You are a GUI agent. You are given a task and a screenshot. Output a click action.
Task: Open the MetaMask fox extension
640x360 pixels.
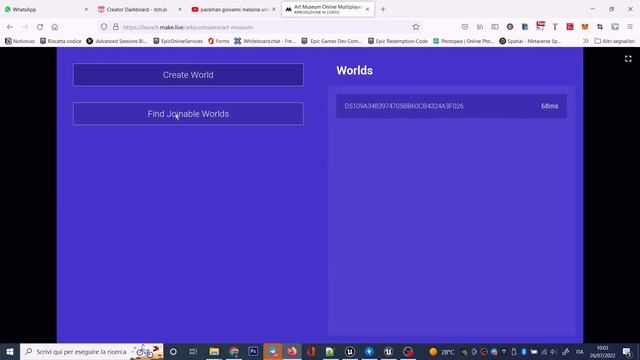[x=585, y=27]
